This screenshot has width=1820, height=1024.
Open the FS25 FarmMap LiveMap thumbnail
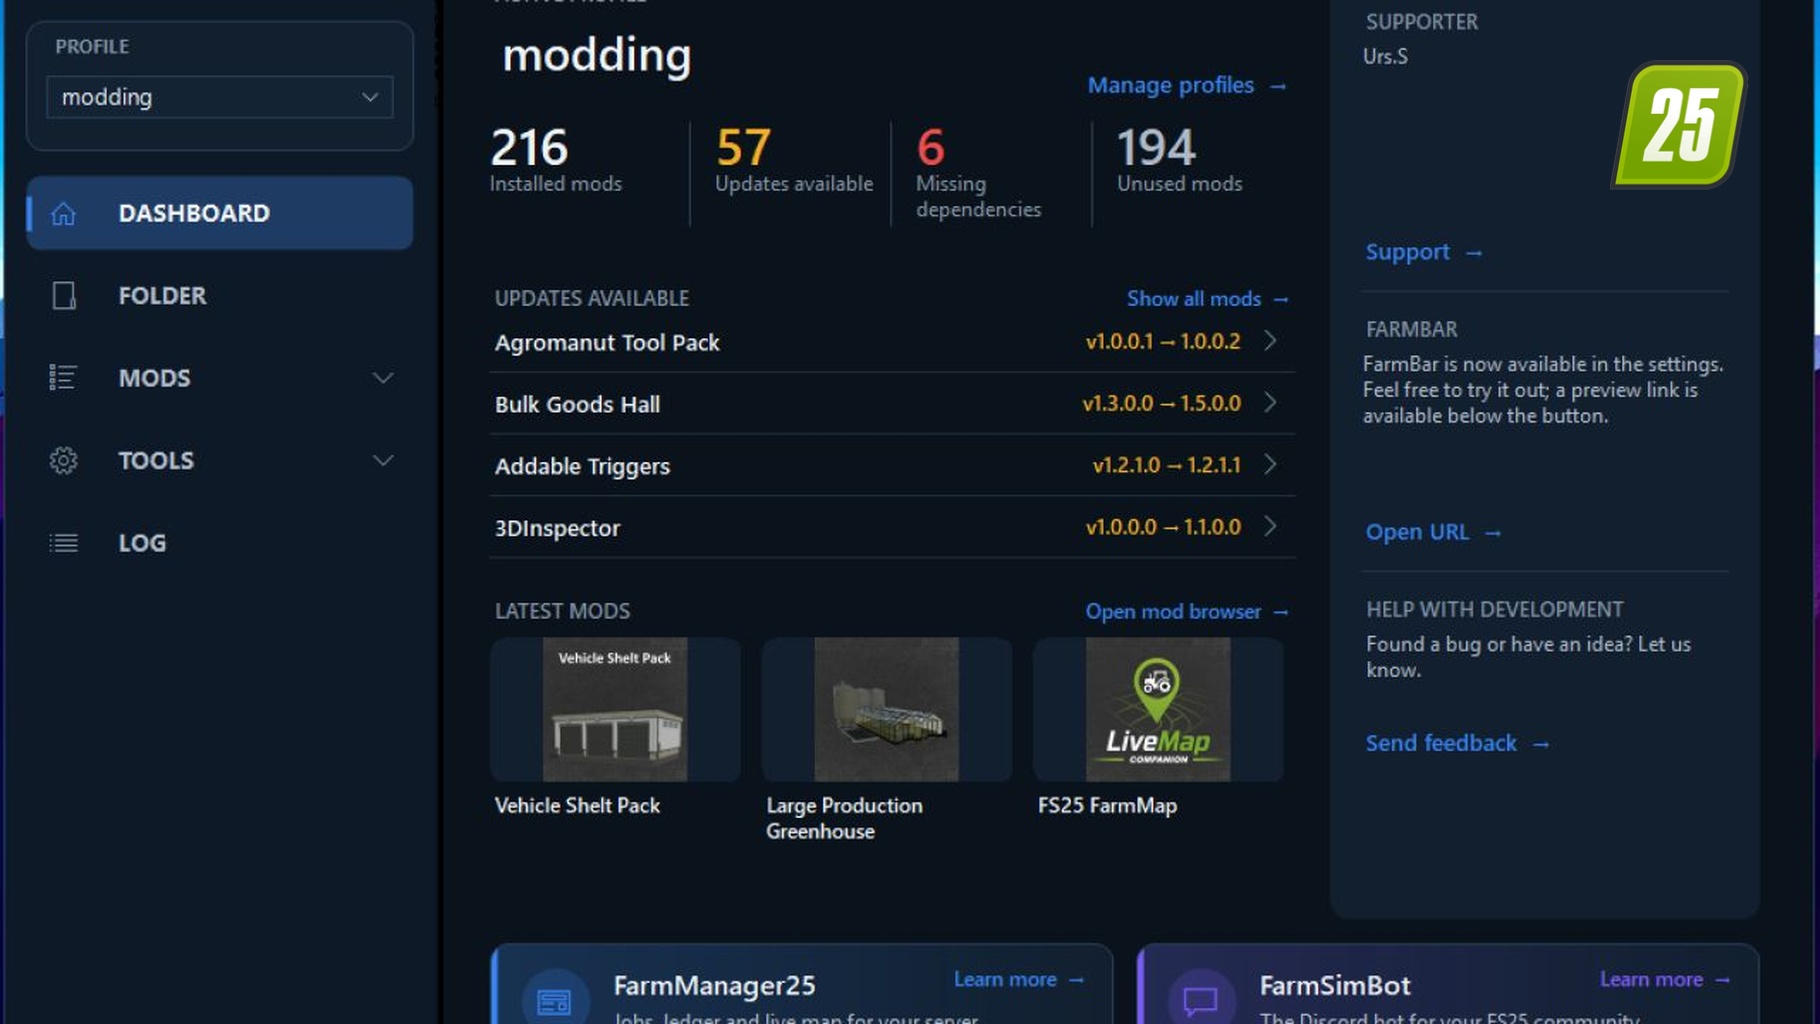[x=1158, y=709]
